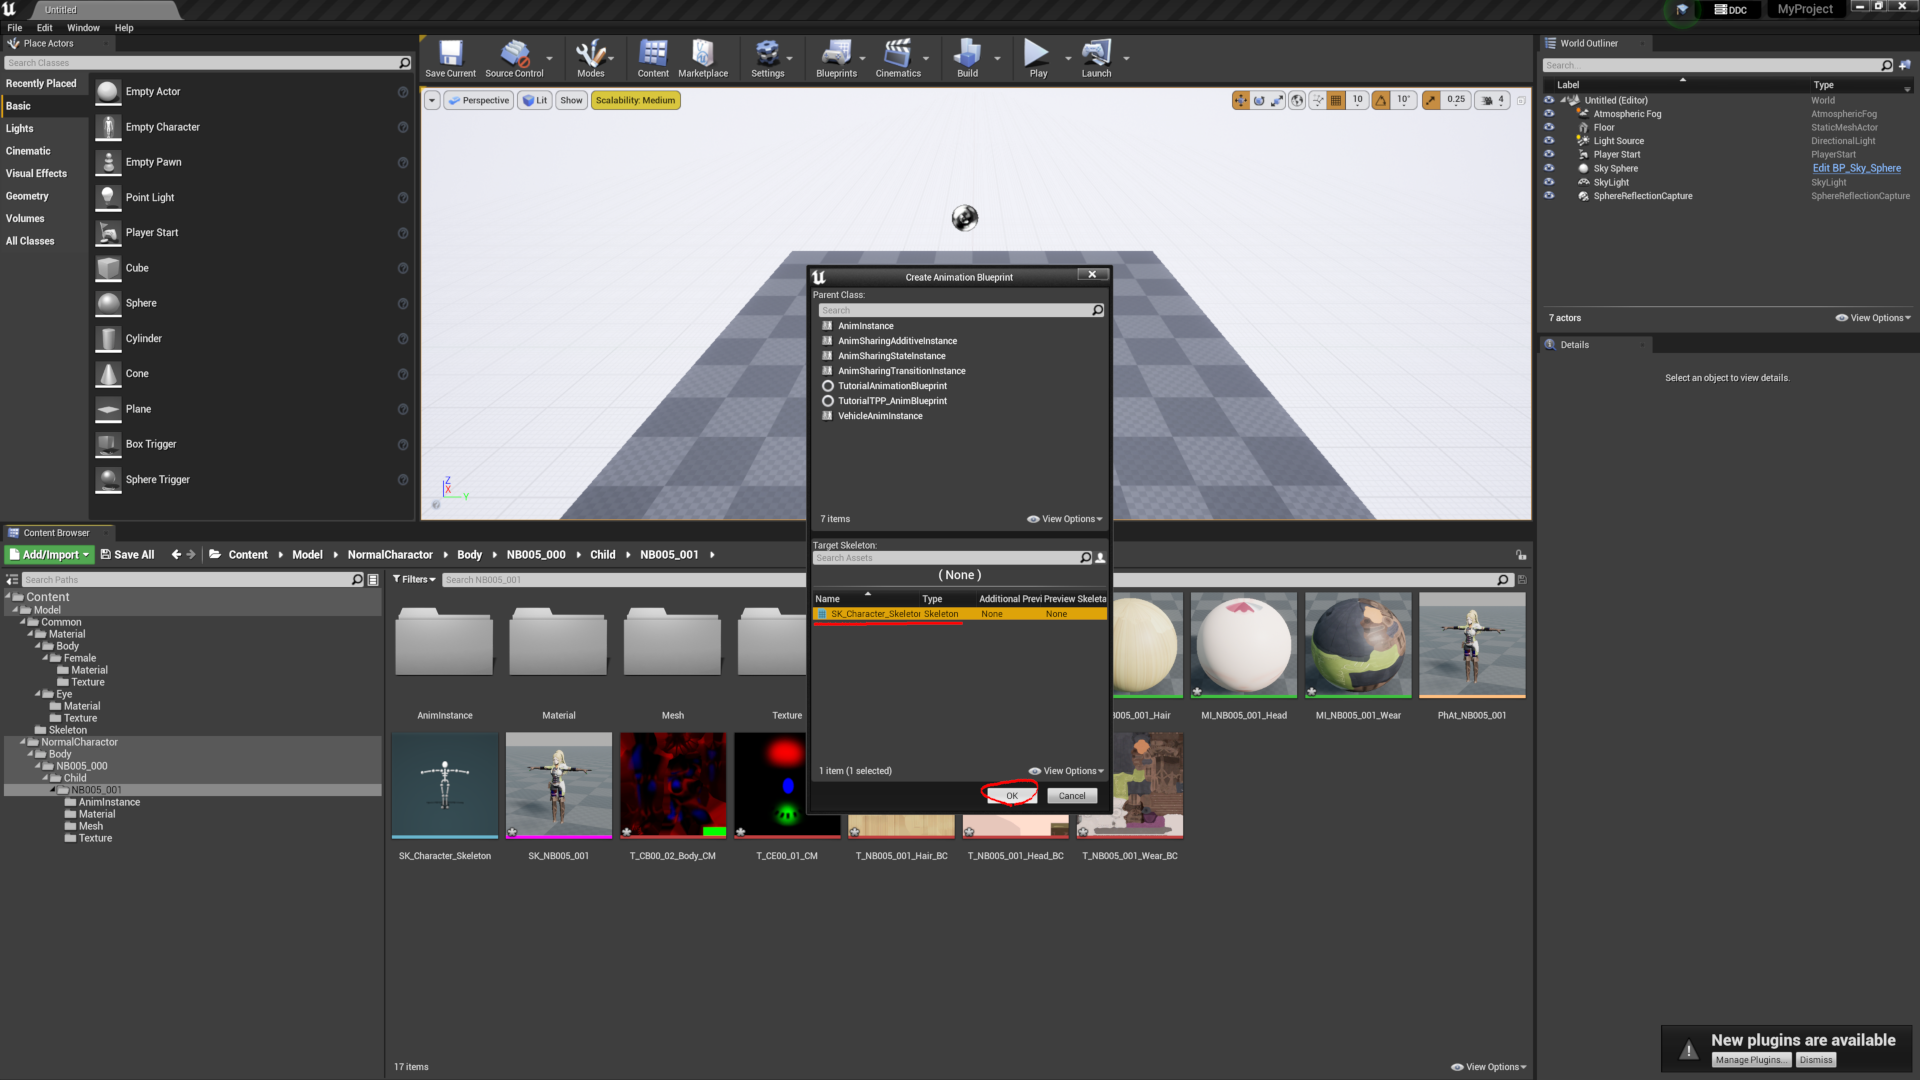This screenshot has width=1920, height=1080.
Task: Open View Options in Parent Class list
Action: coord(1065,519)
